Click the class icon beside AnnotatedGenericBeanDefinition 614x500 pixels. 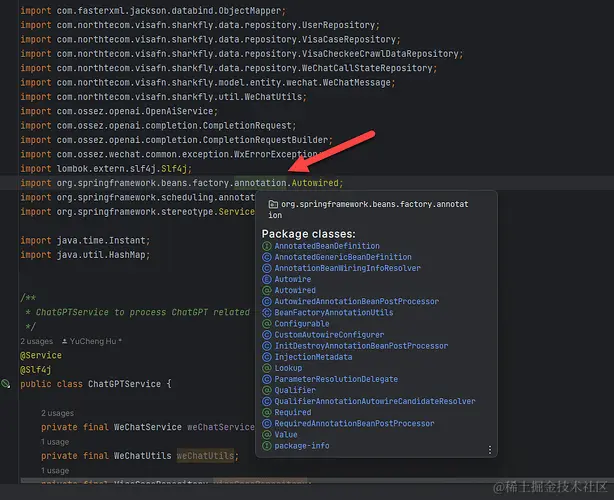(267, 257)
